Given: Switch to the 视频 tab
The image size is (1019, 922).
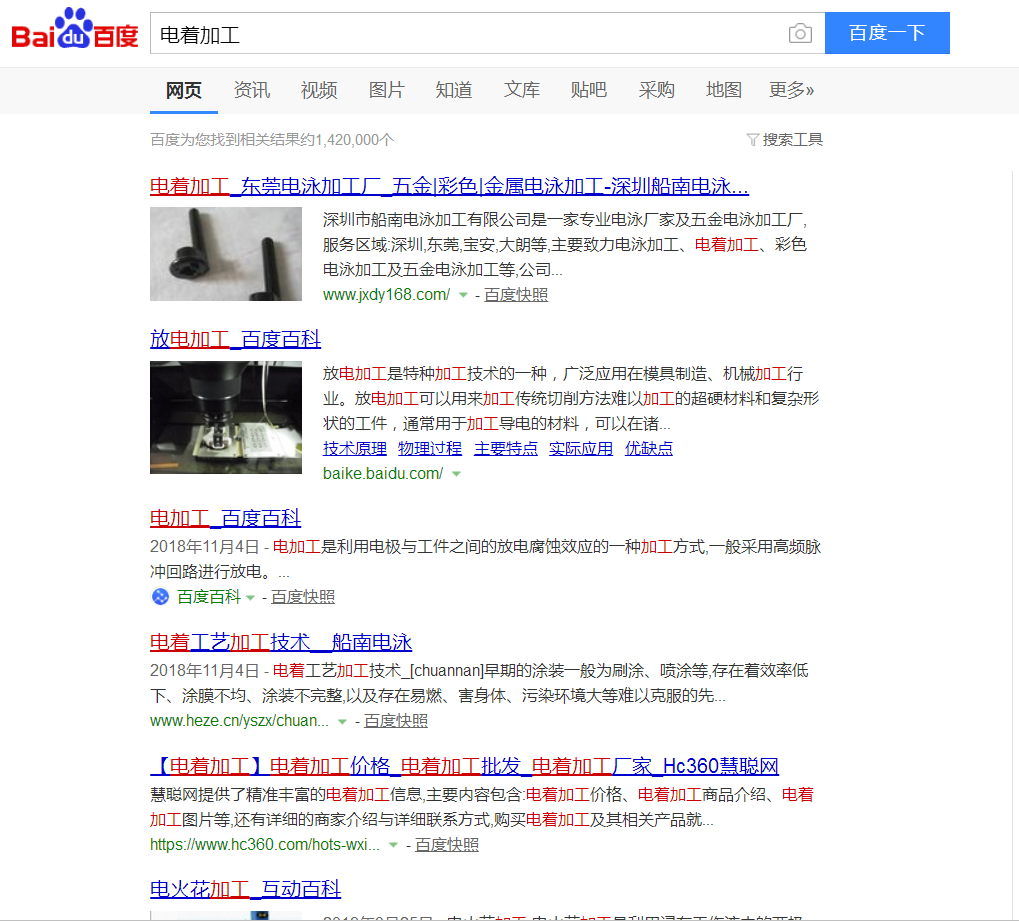Looking at the screenshot, I should [x=319, y=90].
